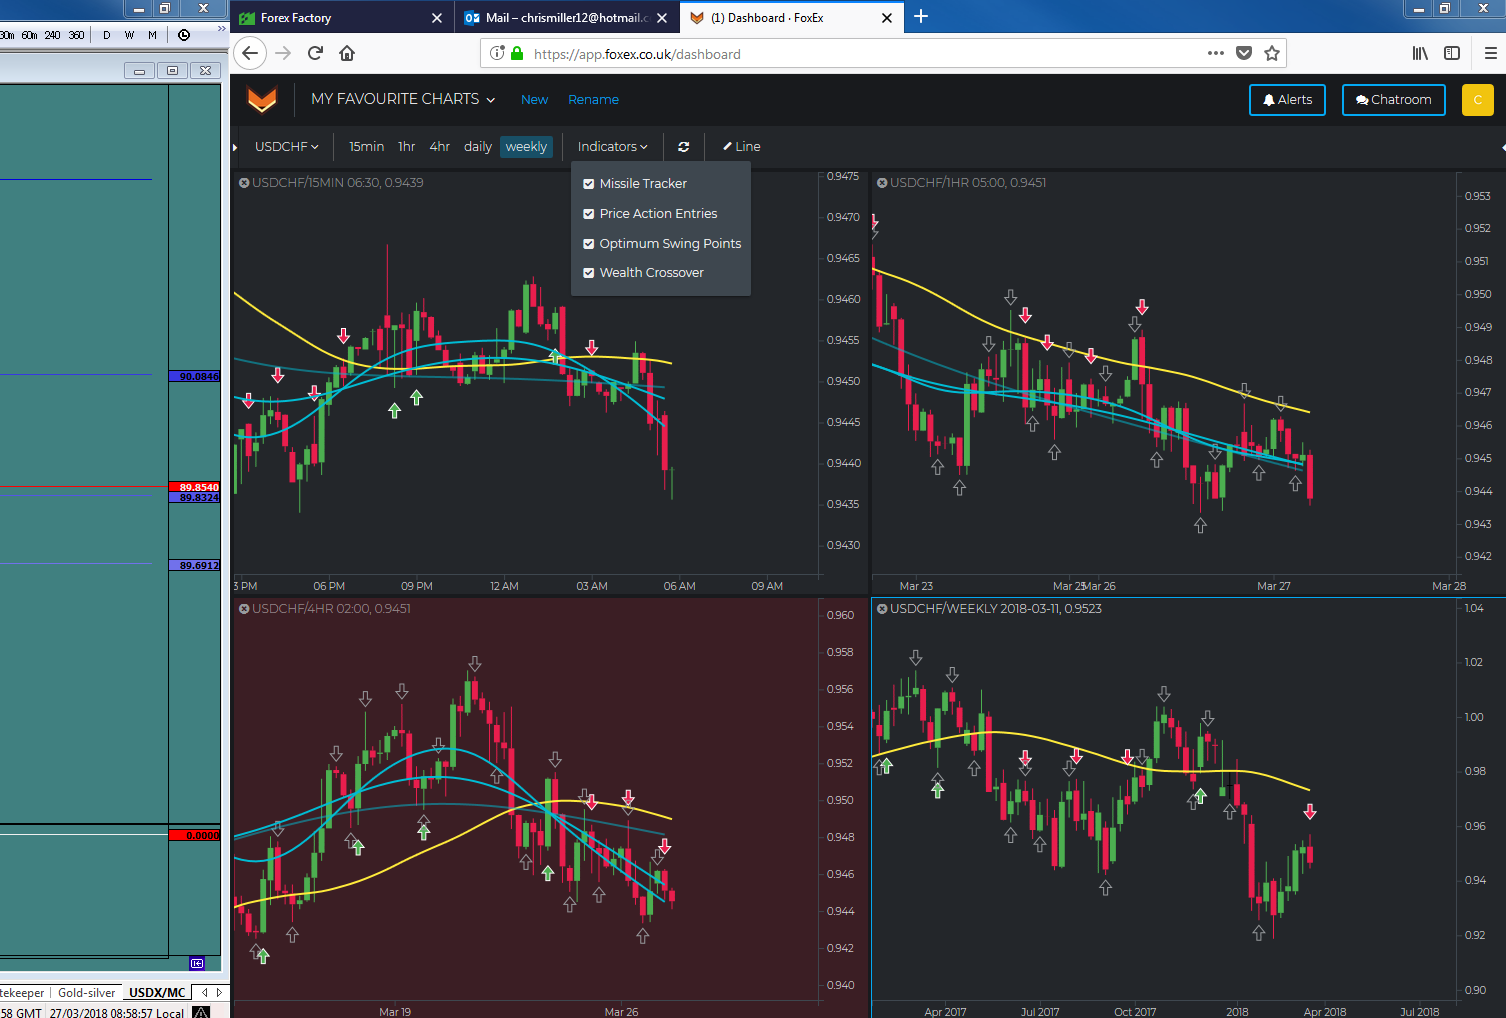Viewport: 1506px width, 1018px height.
Task: Close the USDCHF/15MIN chart panel
Action: pyautogui.click(x=244, y=183)
